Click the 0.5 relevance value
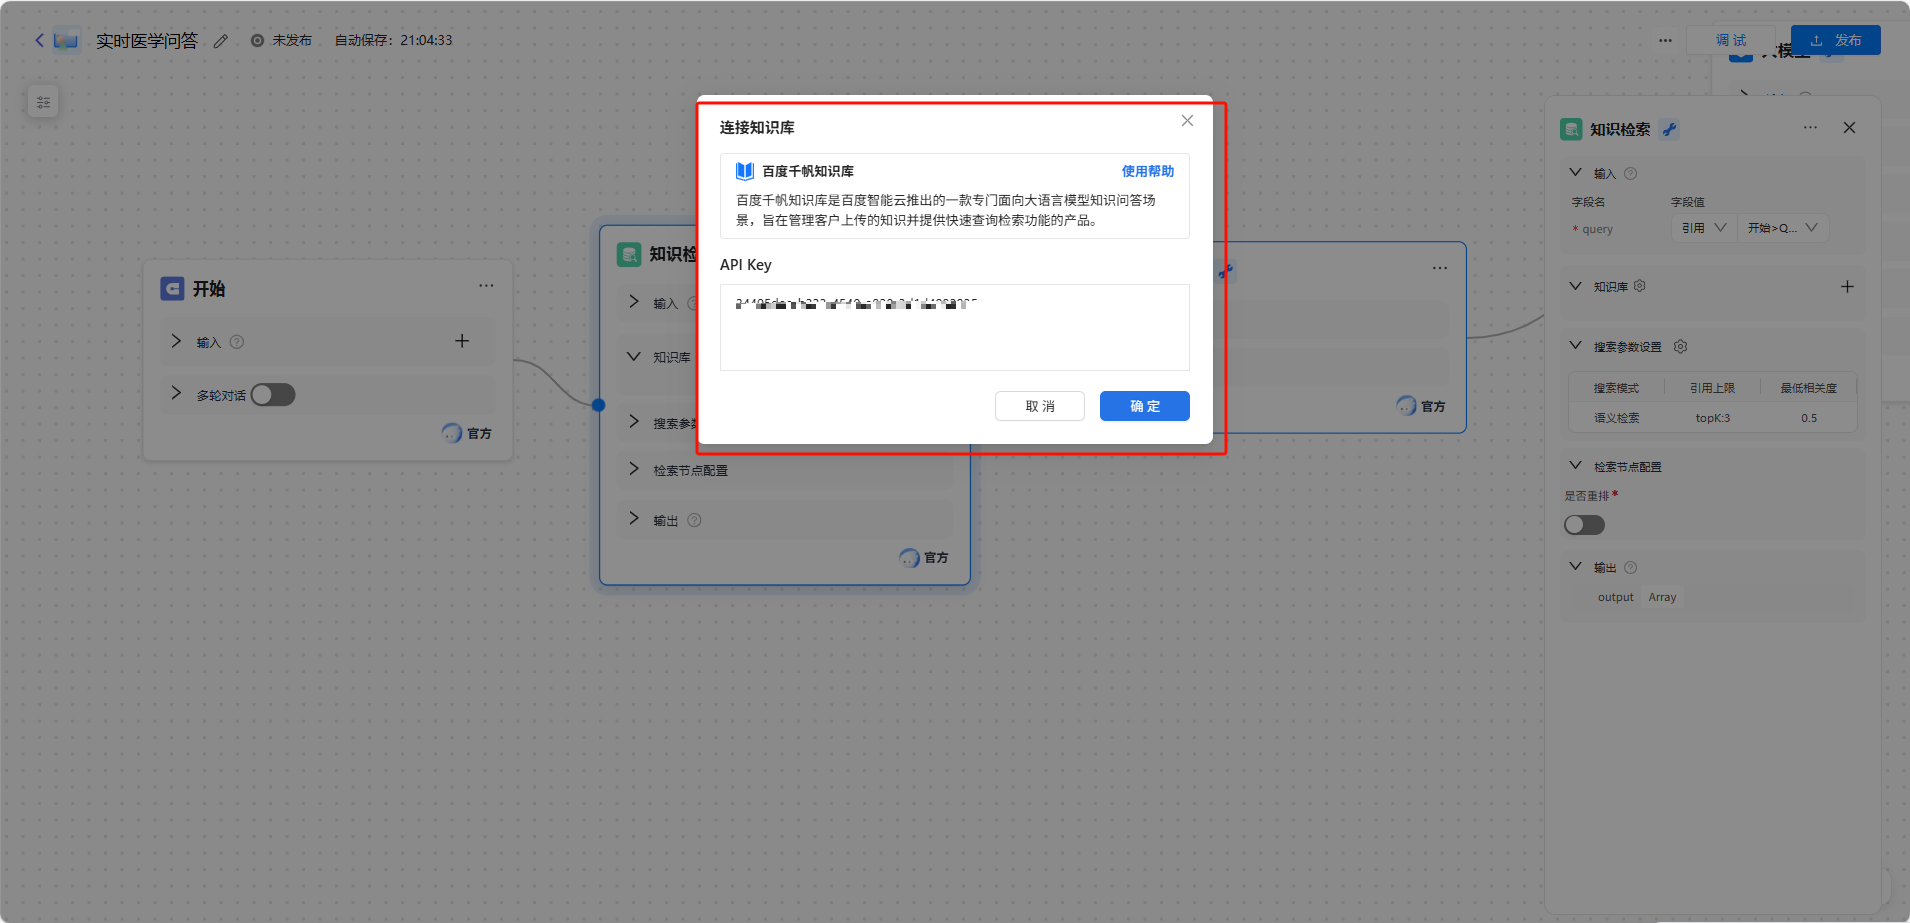 [1809, 418]
